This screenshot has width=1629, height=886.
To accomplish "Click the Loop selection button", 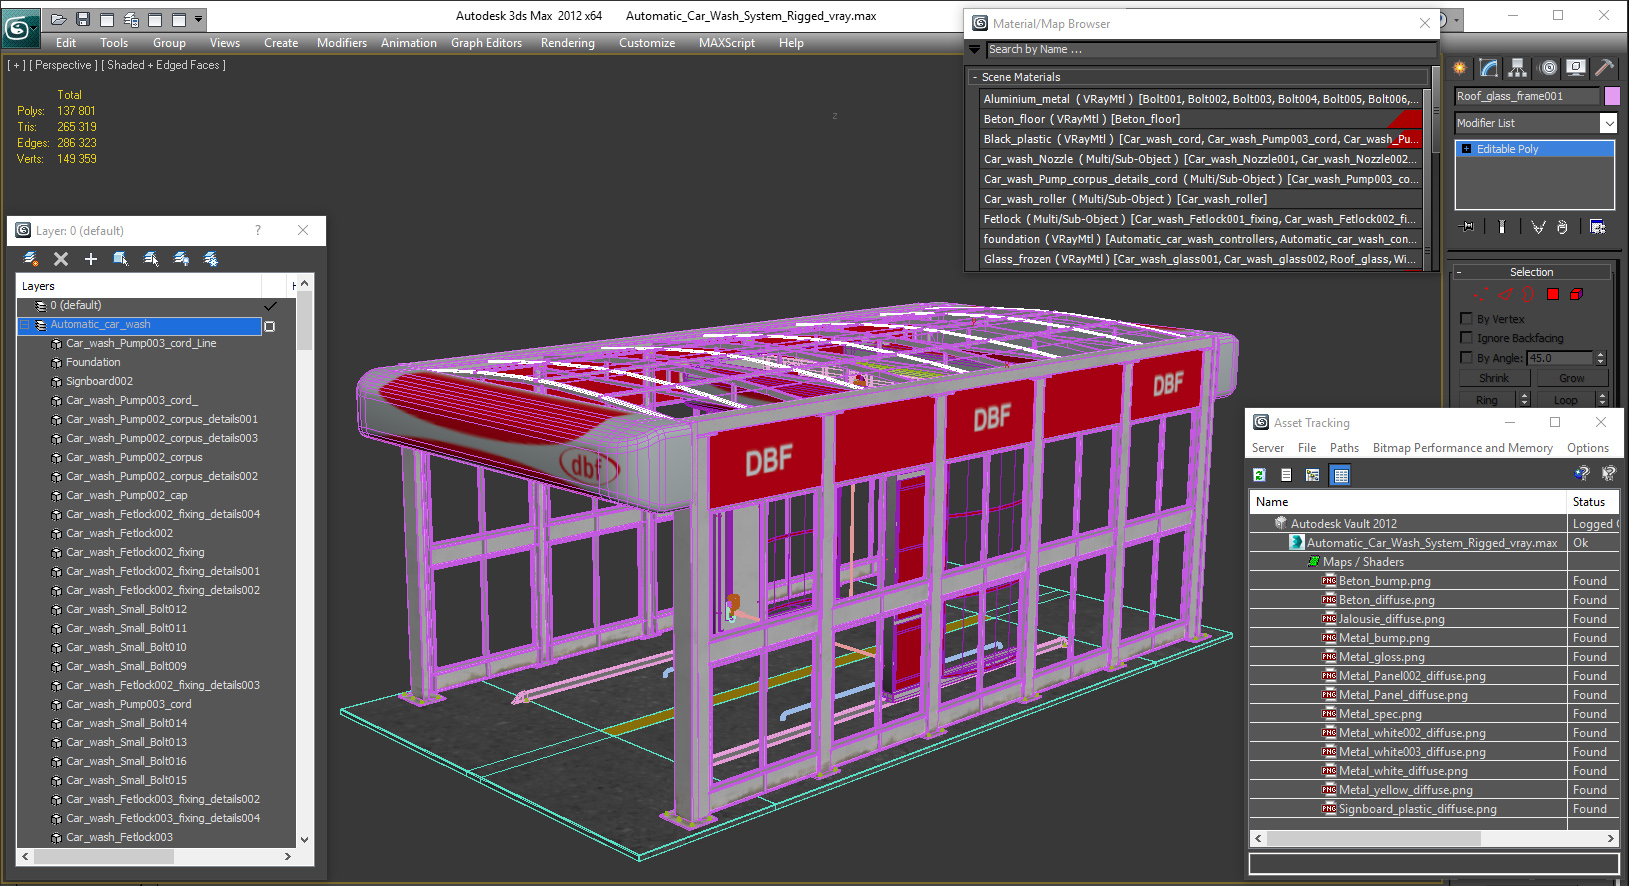I will pos(1565,400).
